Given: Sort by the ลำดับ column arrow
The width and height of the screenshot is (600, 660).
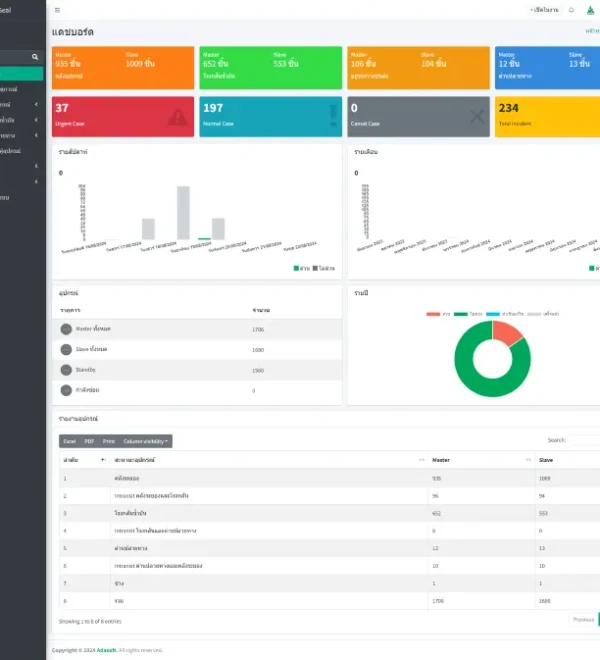Looking at the screenshot, I should click(x=103, y=460).
